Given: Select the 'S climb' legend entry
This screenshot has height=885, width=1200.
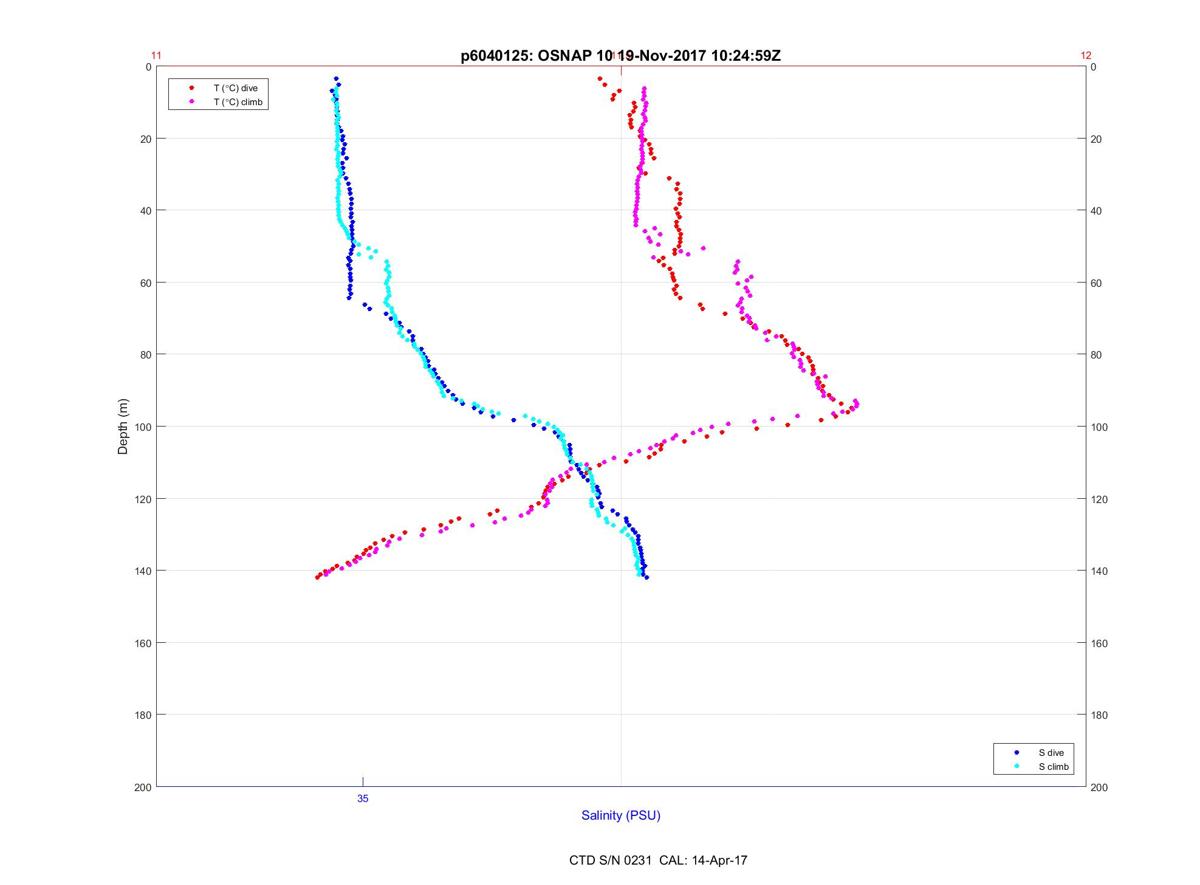Looking at the screenshot, I should (1054, 766).
